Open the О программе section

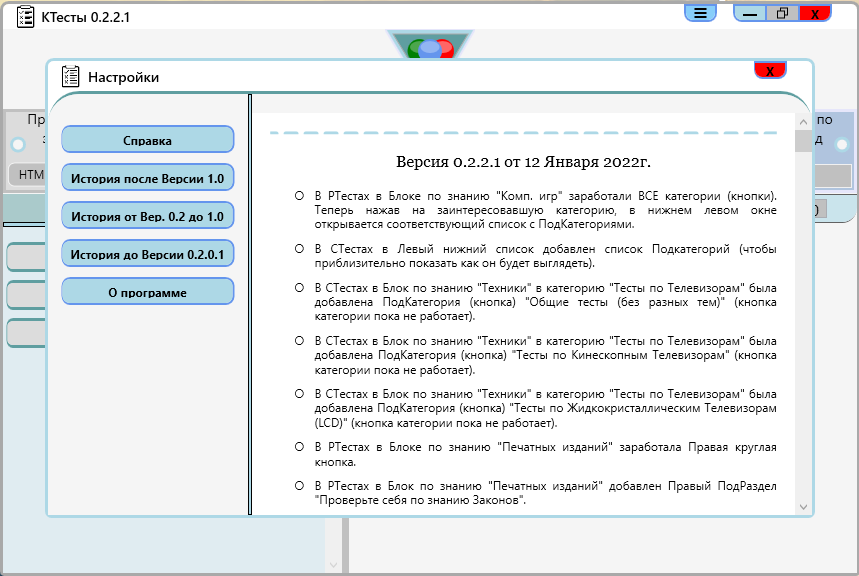(x=147, y=292)
